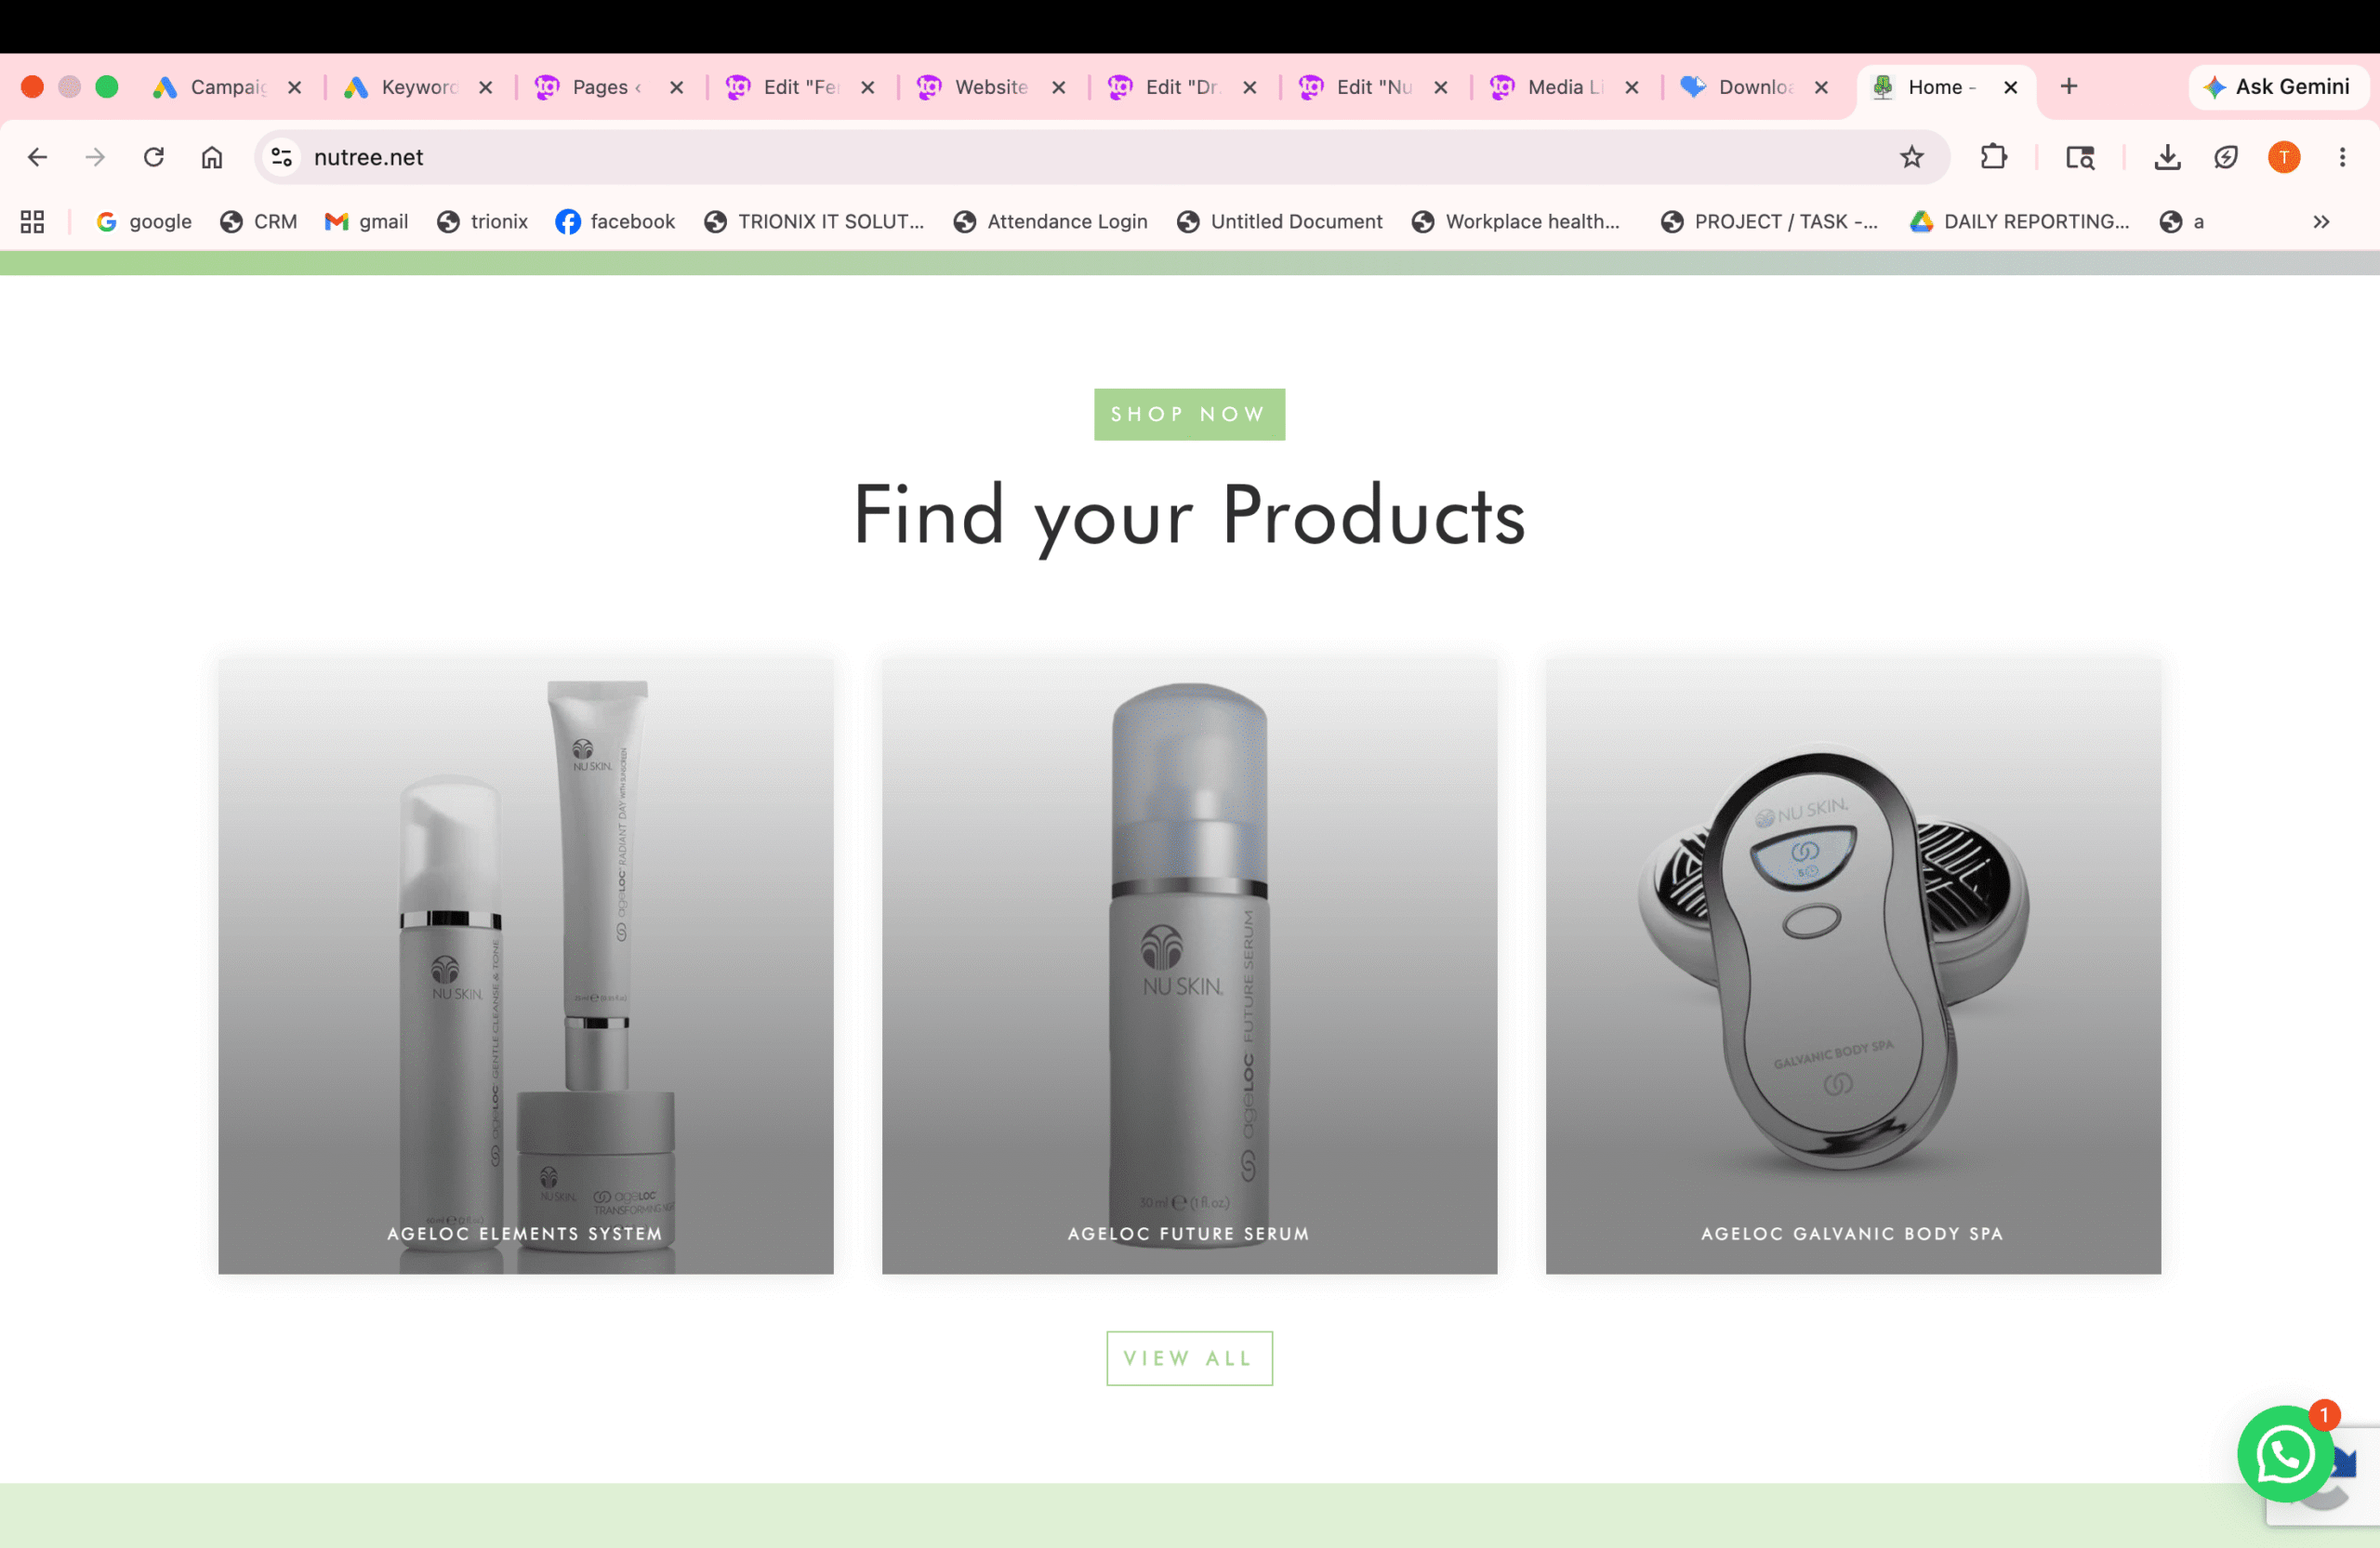Screen dimensions: 2380x1548
Task: Open a new tab with plus
Action: point(2069,87)
